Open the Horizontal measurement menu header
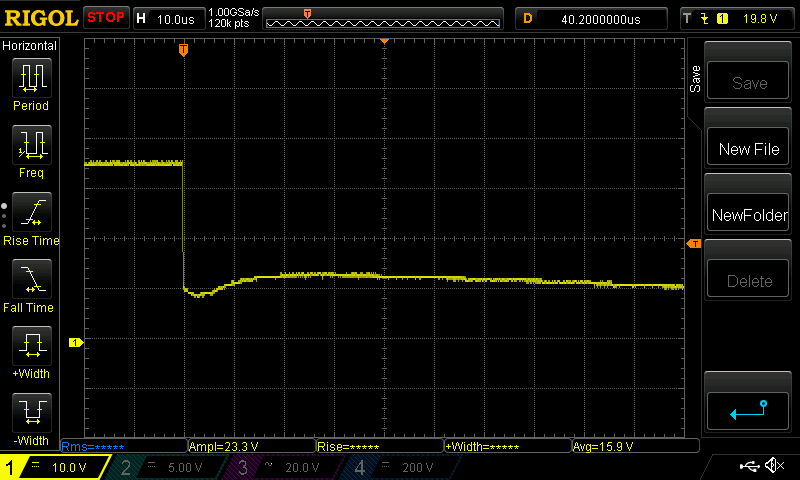800x480 pixels. tap(30, 46)
